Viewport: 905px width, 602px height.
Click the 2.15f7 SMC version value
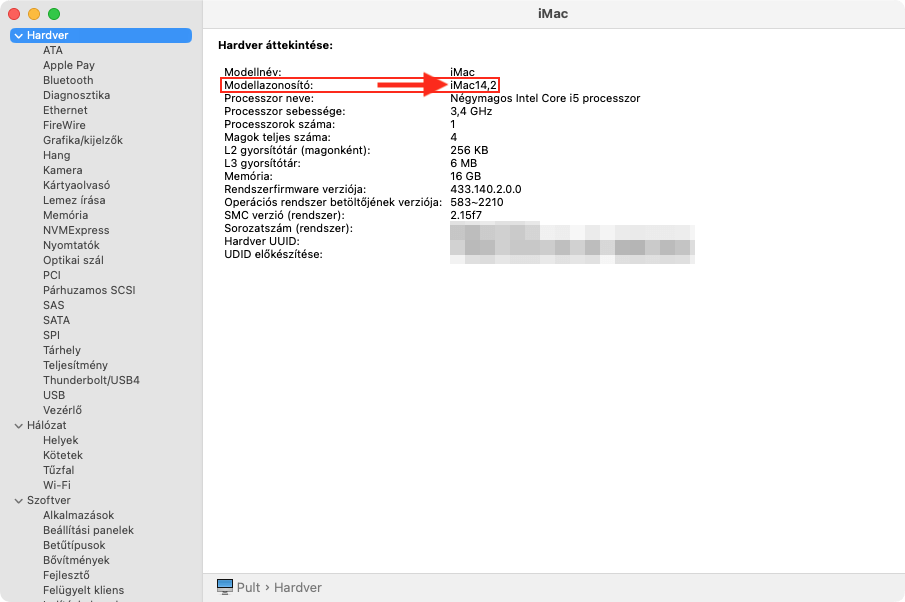coord(466,215)
